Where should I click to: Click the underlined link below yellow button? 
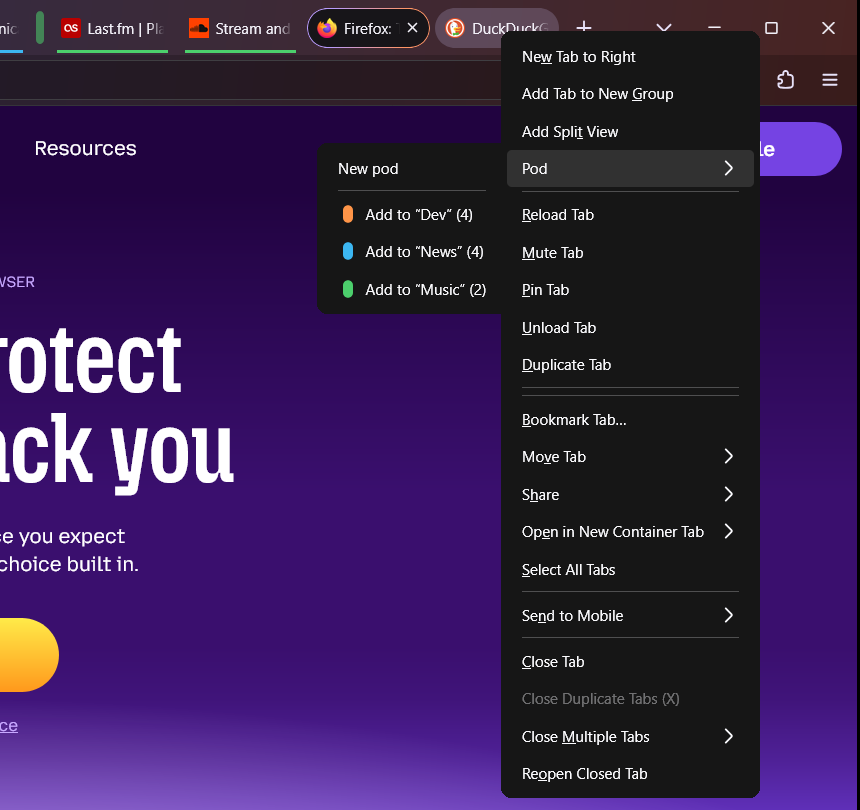[x=9, y=726]
